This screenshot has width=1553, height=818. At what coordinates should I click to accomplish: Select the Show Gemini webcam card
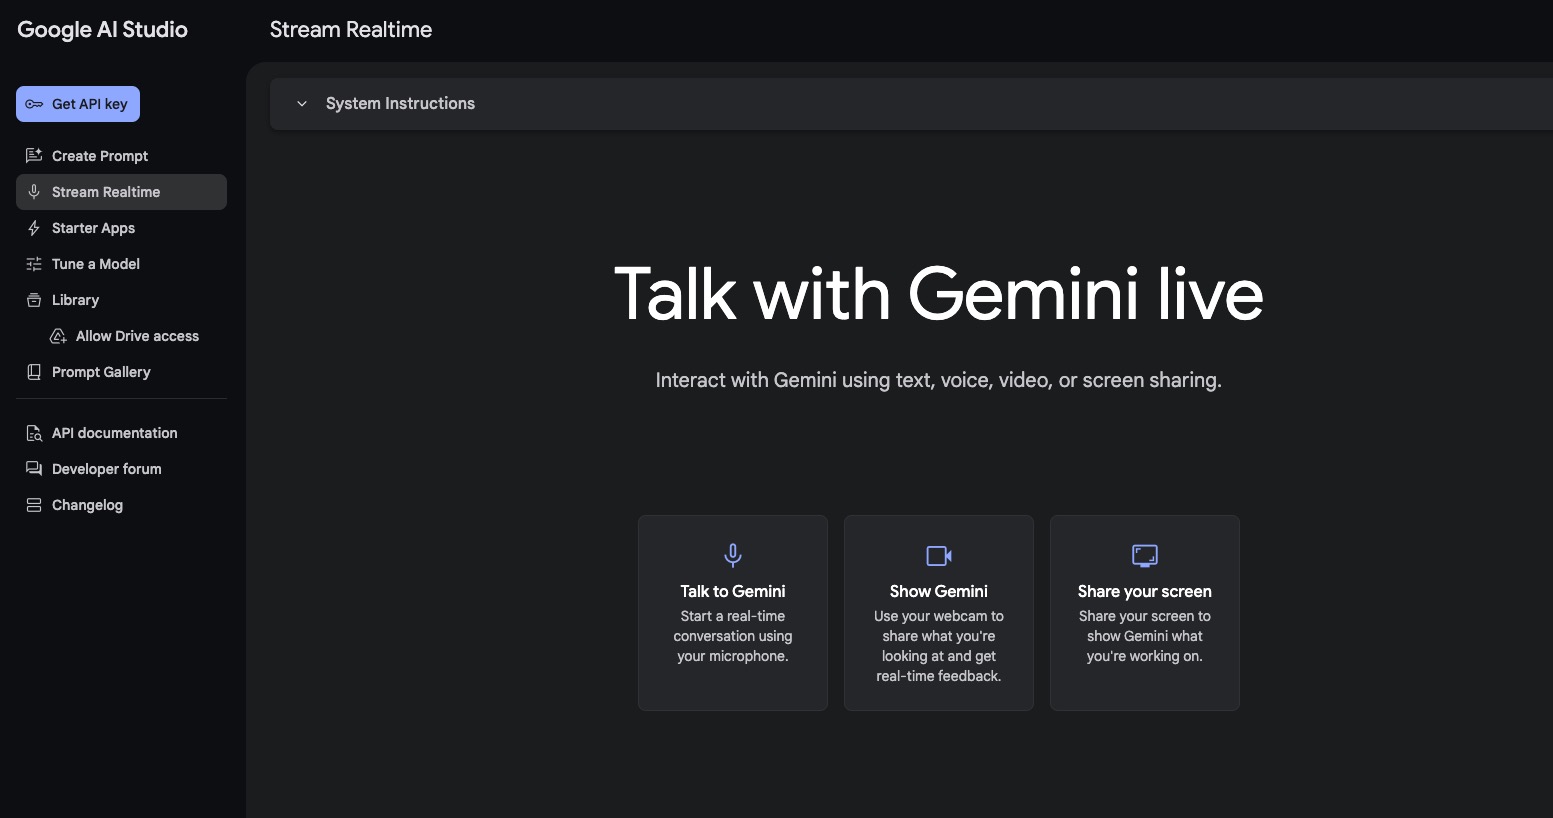click(x=939, y=613)
